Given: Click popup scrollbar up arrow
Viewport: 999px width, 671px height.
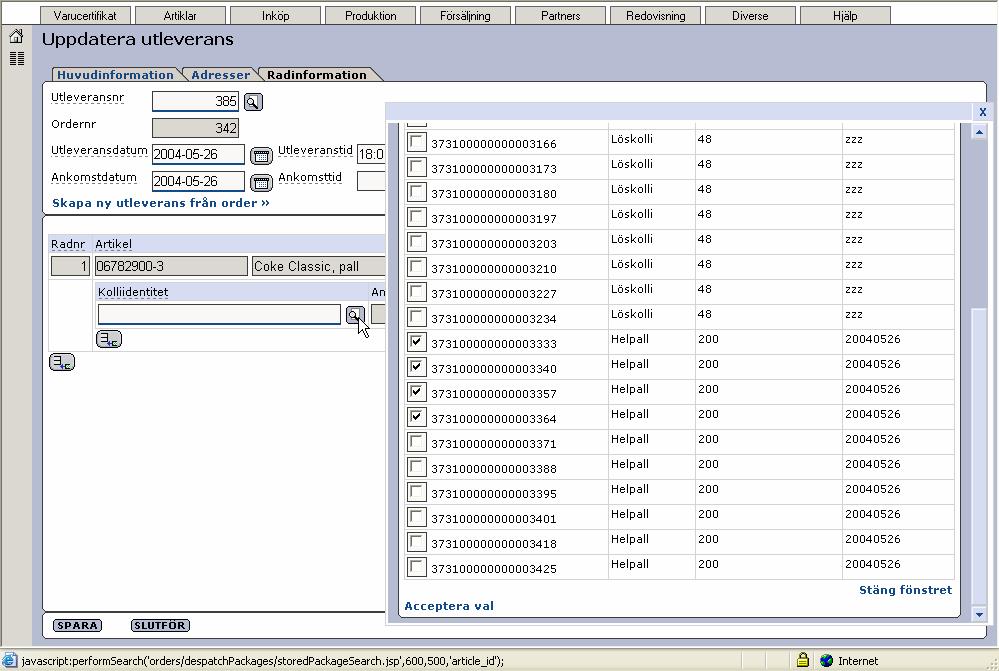Looking at the screenshot, I should 979,132.
